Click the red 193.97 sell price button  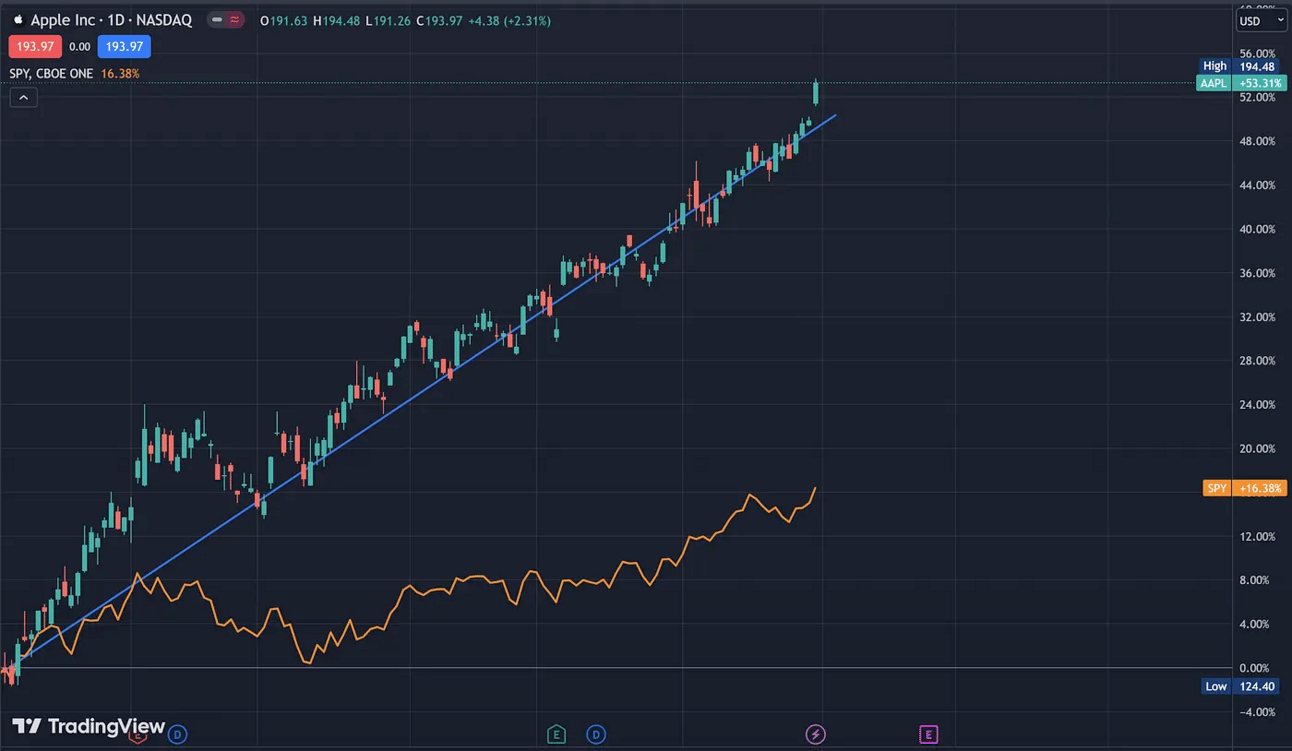tap(35, 46)
